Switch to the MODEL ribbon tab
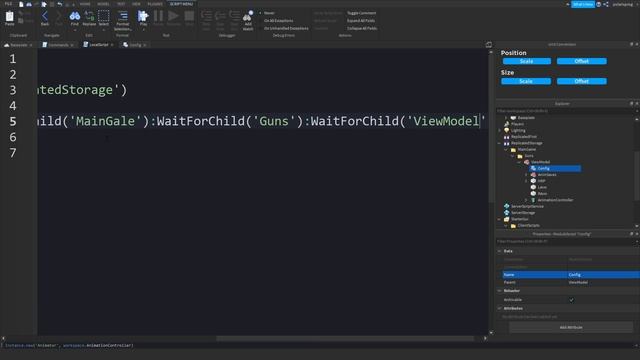Screen dimensions: 640x360 pos(103,4)
